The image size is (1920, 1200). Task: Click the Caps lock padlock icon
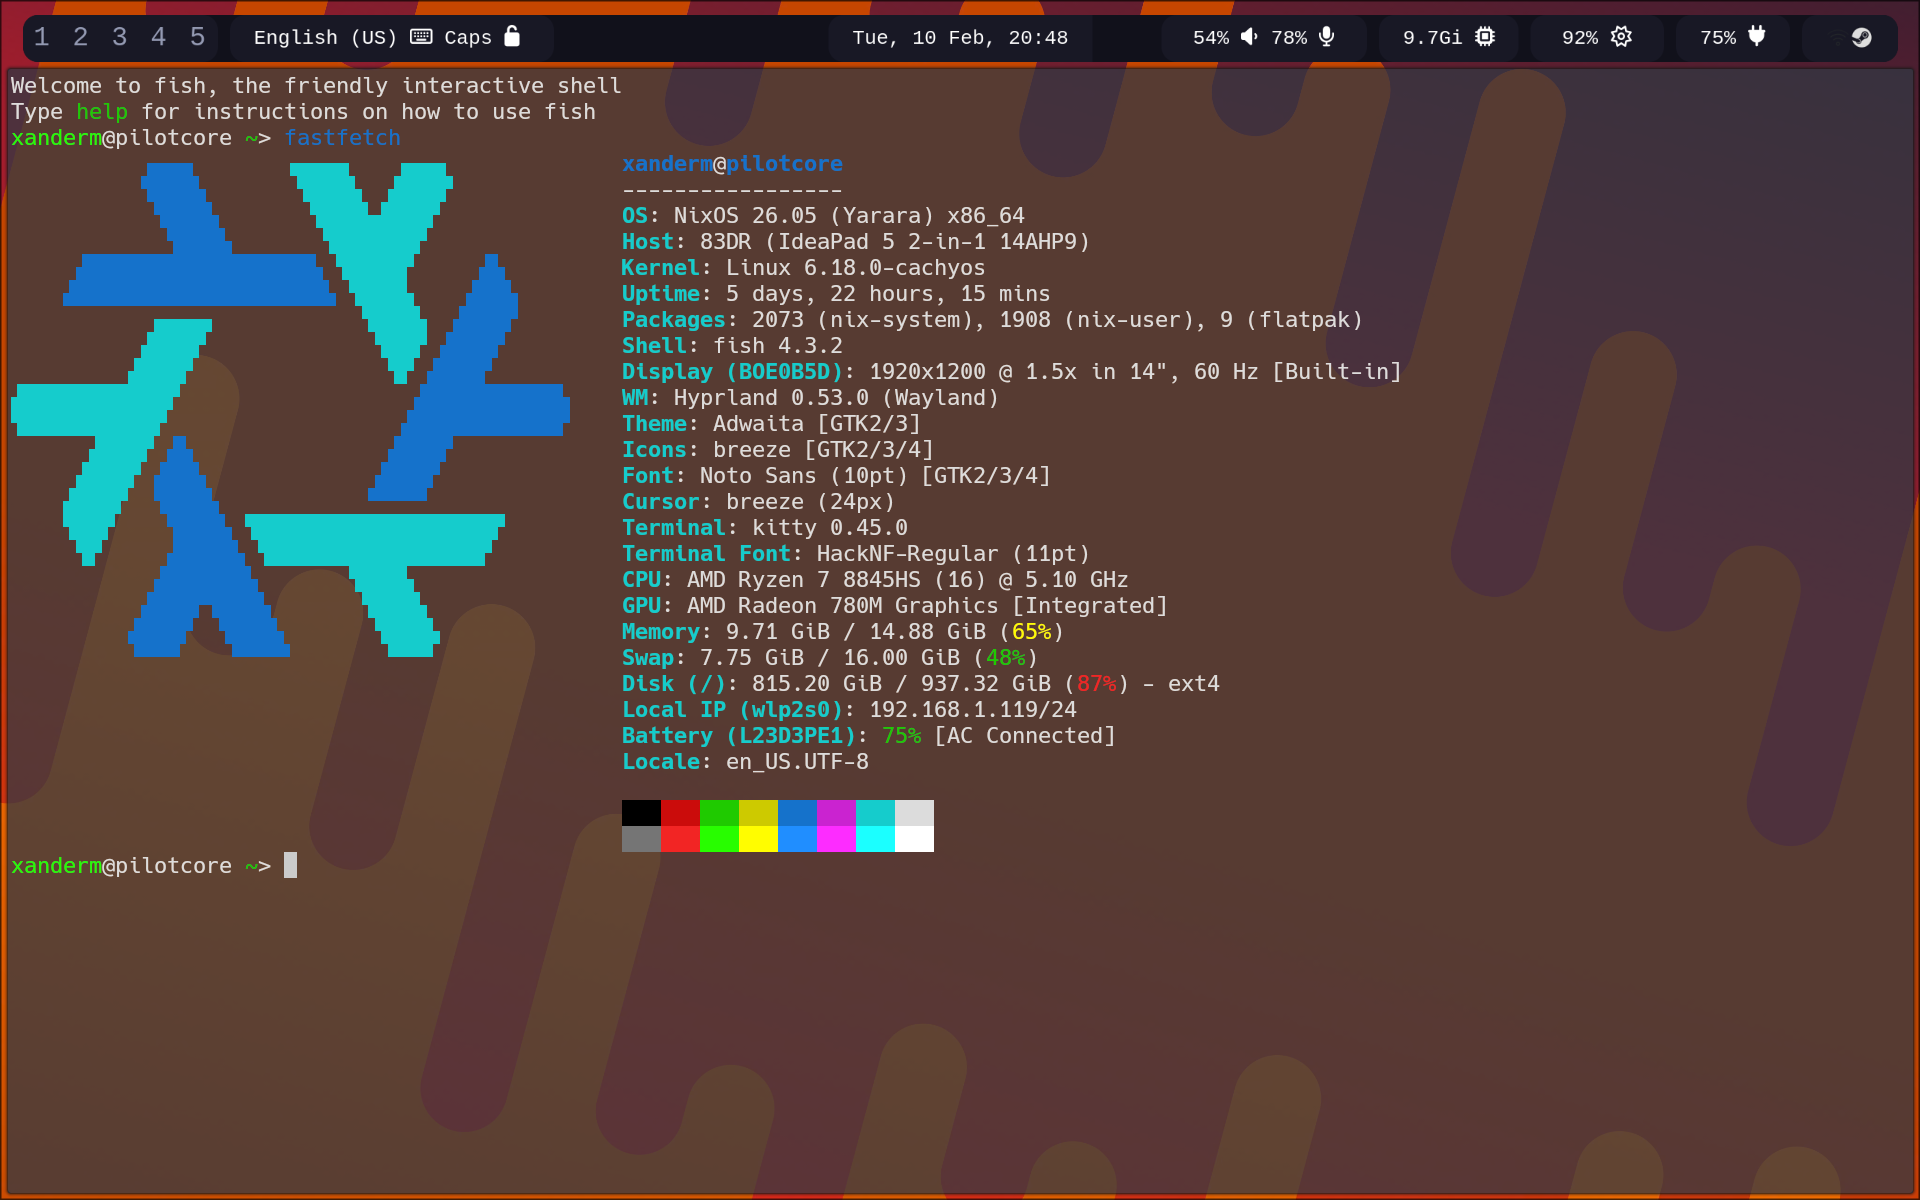pyautogui.click(x=512, y=37)
